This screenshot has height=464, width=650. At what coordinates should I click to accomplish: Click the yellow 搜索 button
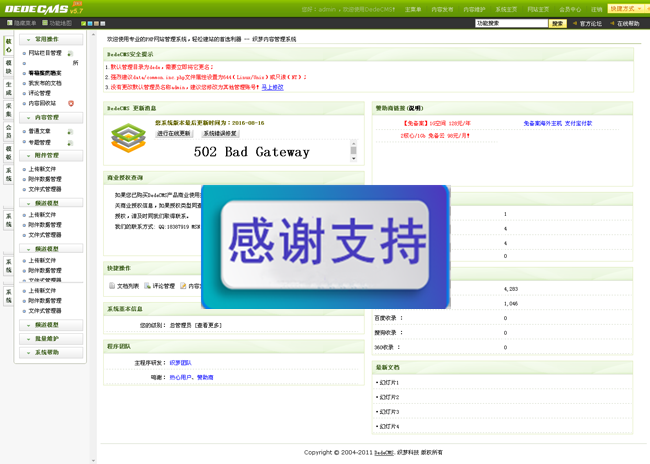tap(558, 24)
